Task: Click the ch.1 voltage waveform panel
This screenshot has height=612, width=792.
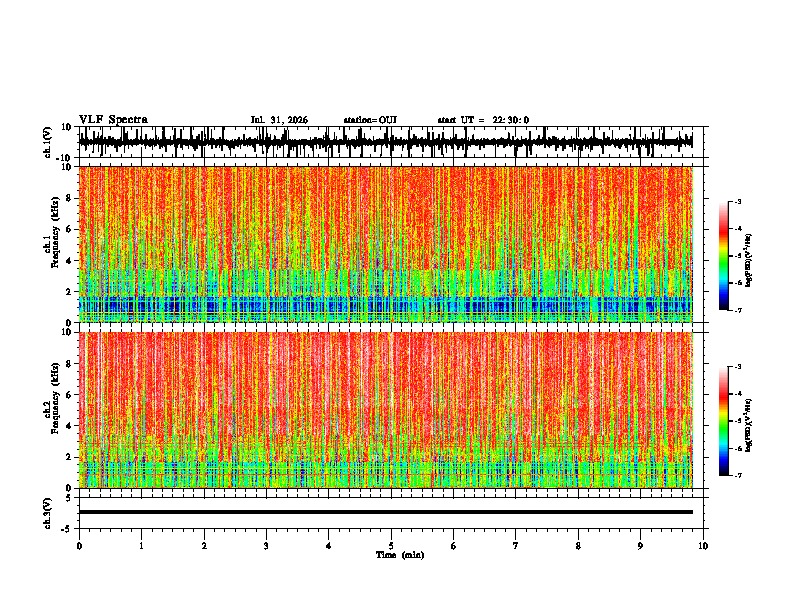Action: (x=391, y=142)
